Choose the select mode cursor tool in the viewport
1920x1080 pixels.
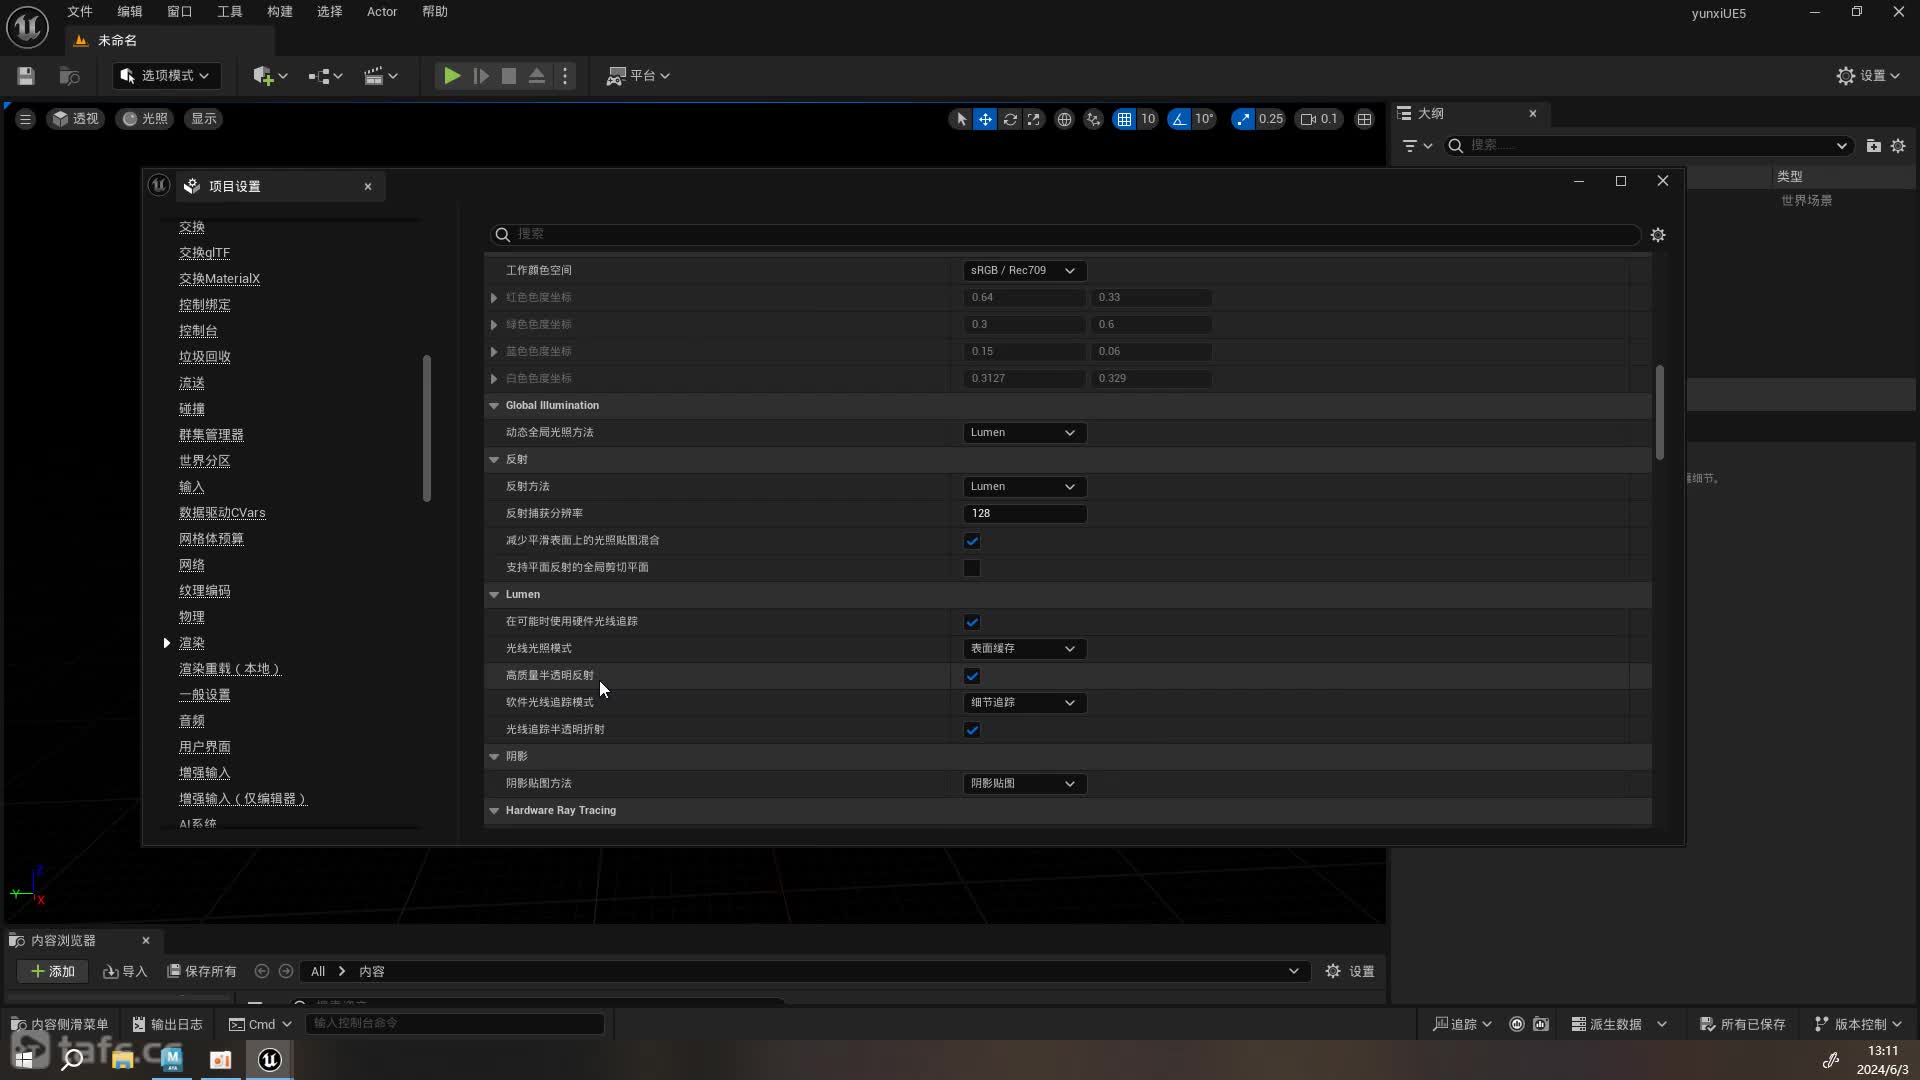coord(961,119)
